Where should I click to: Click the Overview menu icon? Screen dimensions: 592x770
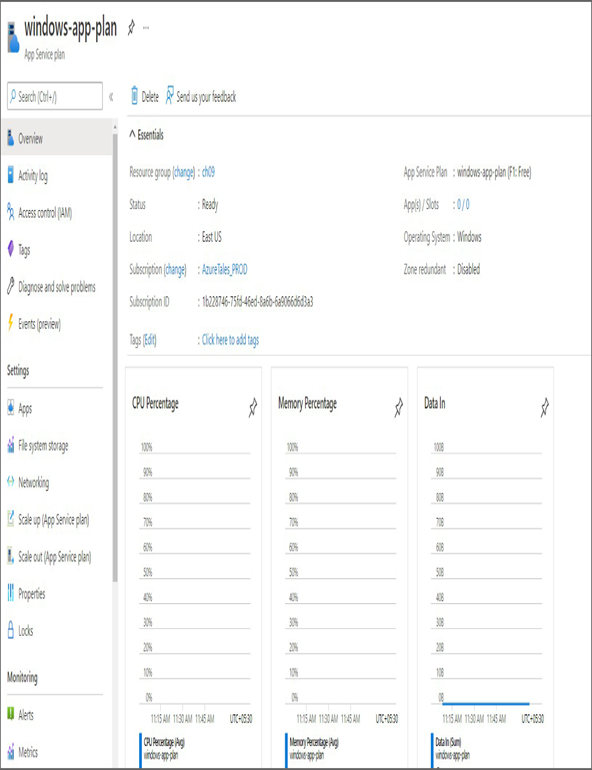[x=10, y=138]
